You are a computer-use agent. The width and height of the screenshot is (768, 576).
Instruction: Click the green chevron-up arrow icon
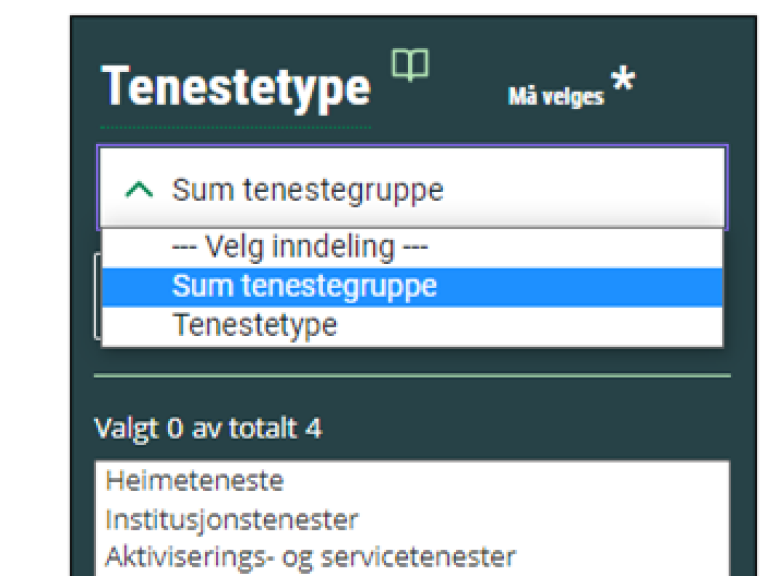[139, 190]
